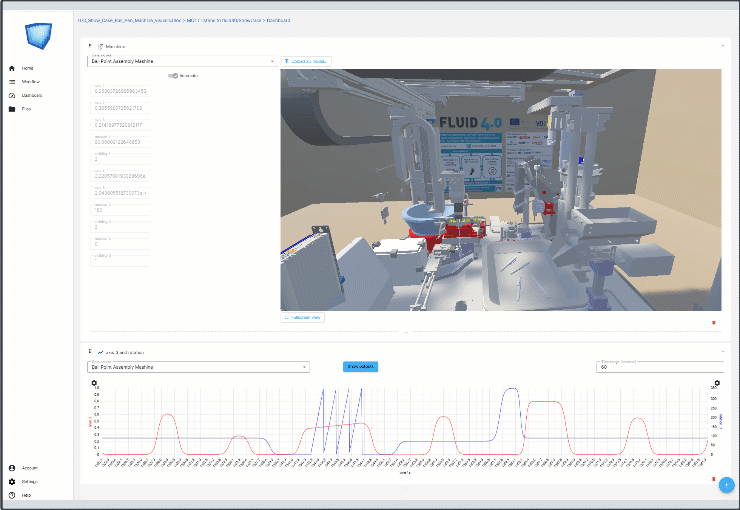The height and width of the screenshot is (510, 740).
Task: Open the Files folder icon
Action: coord(12,108)
